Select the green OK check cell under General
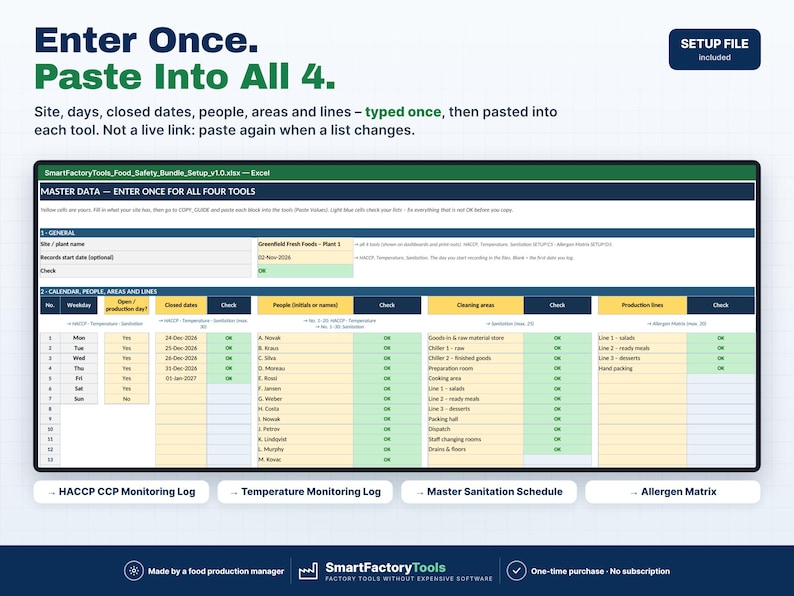 point(305,271)
